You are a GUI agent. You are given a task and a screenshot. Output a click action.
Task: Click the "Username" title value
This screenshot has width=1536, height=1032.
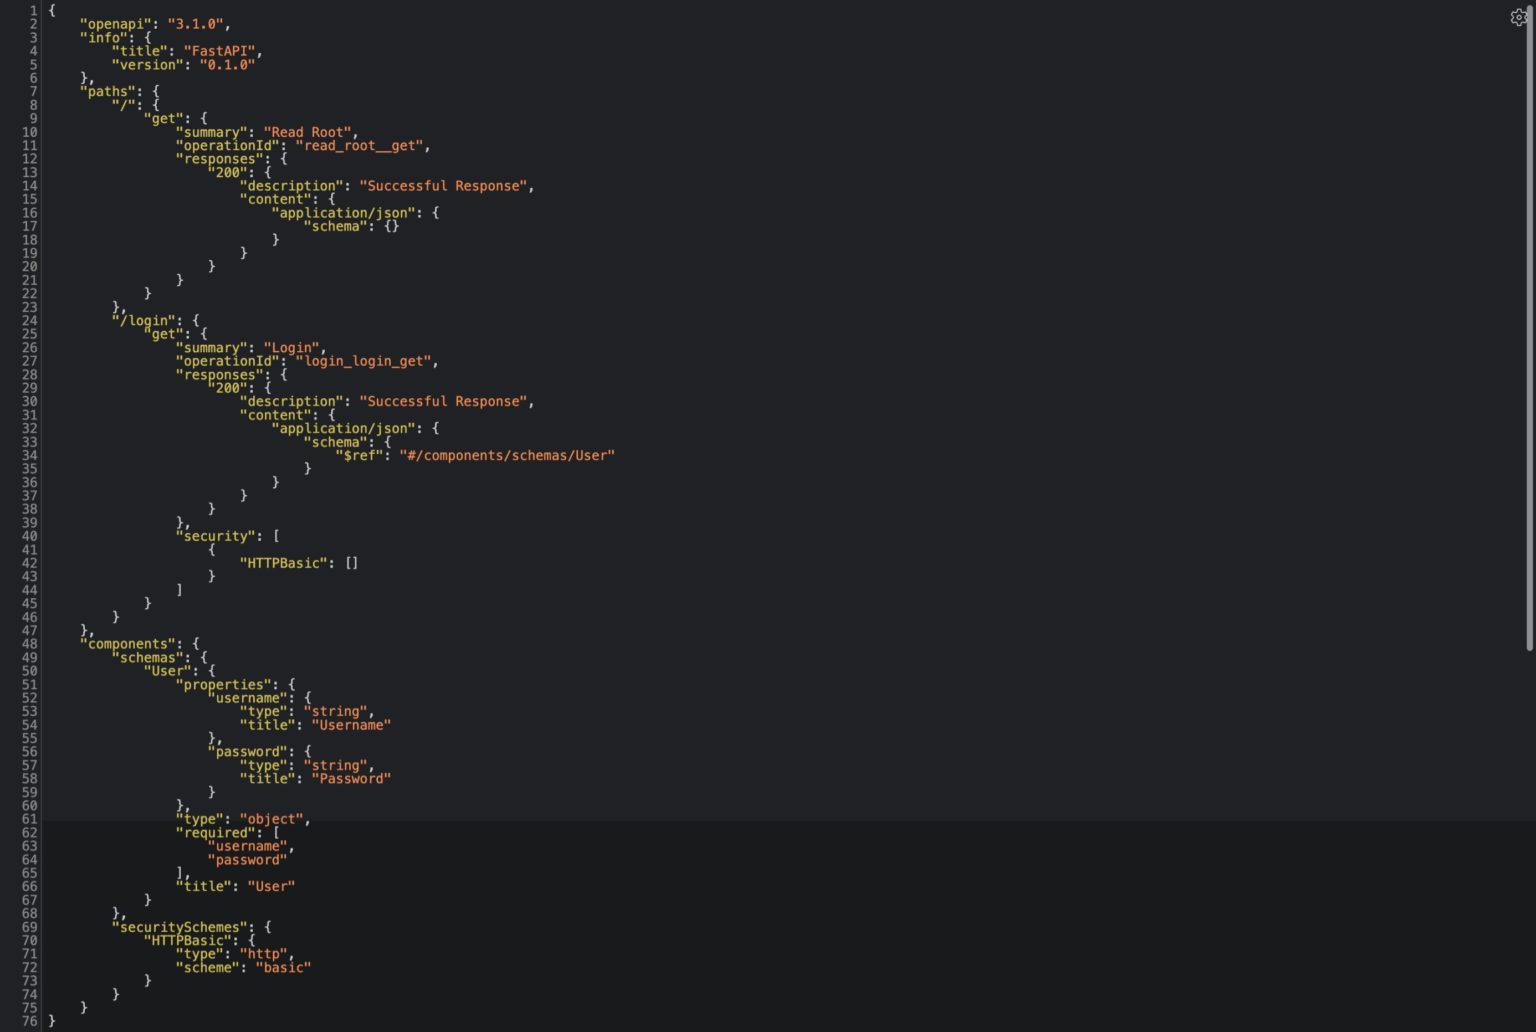351,725
